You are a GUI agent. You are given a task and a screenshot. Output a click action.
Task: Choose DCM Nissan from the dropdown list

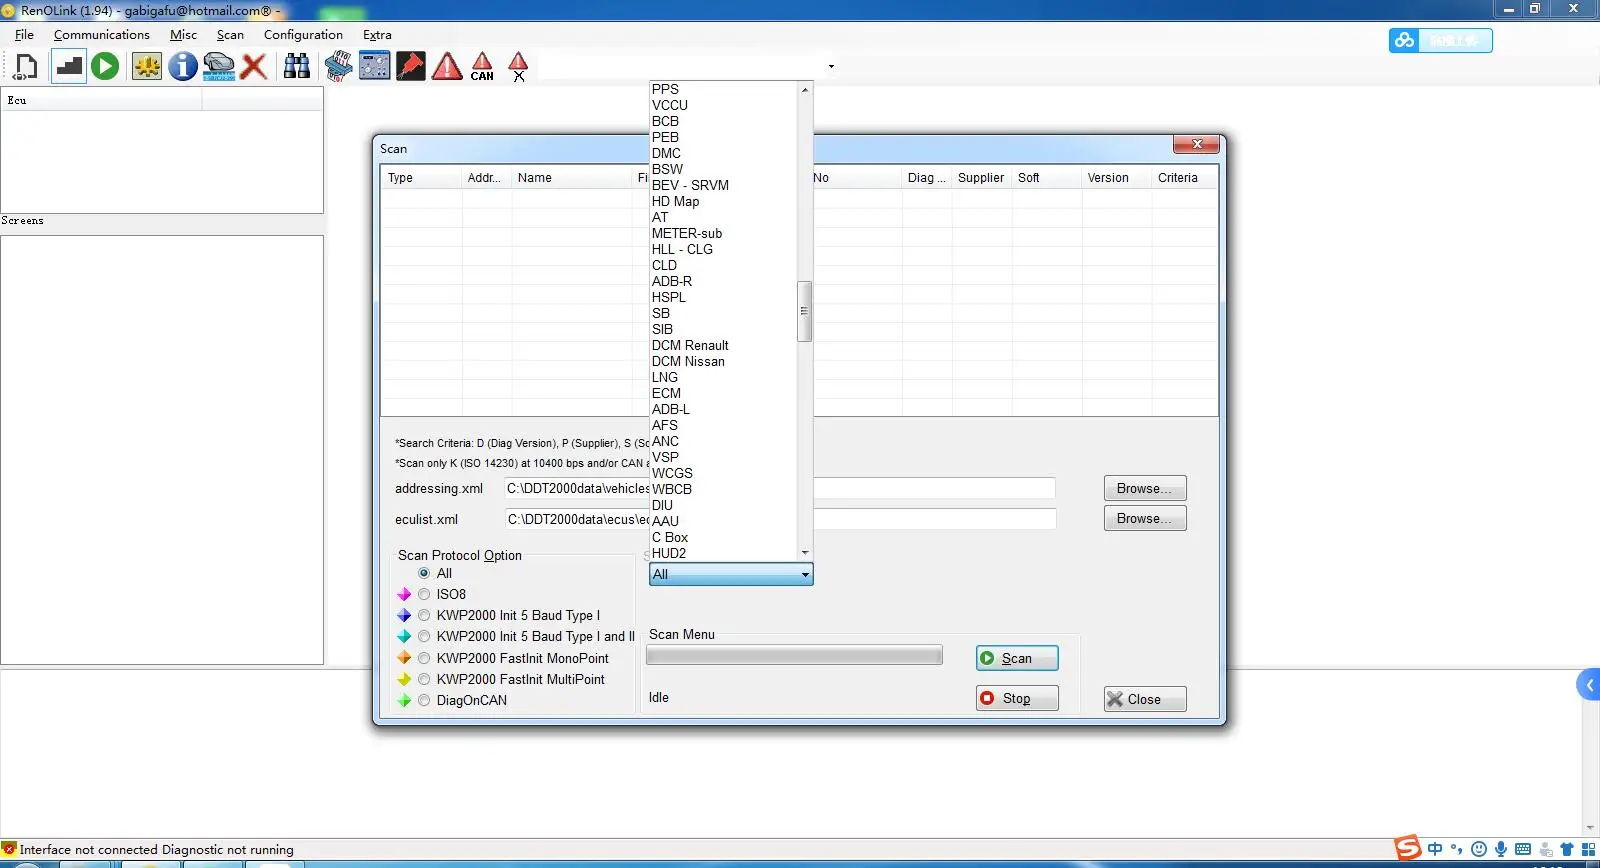688,361
